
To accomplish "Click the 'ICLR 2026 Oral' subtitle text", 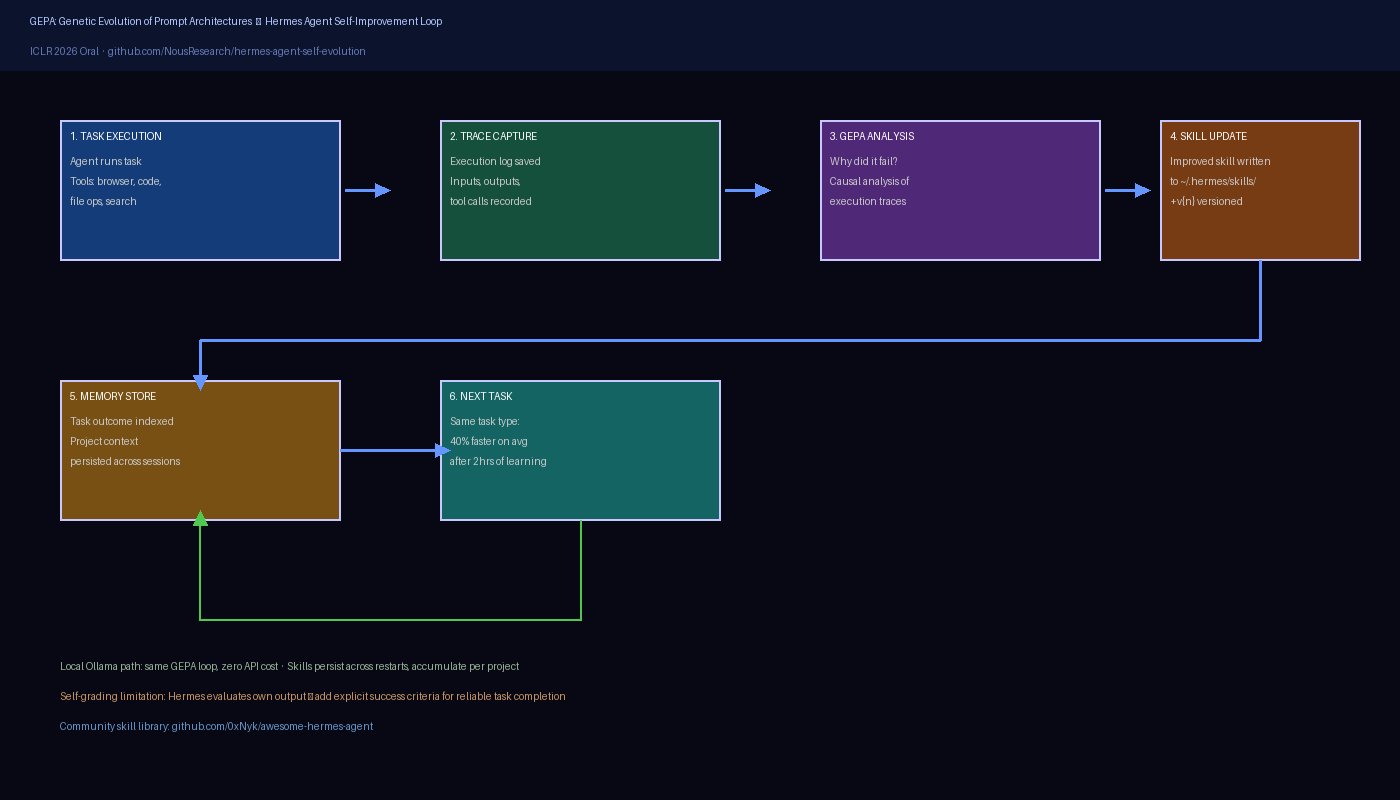I will (64, 51).
